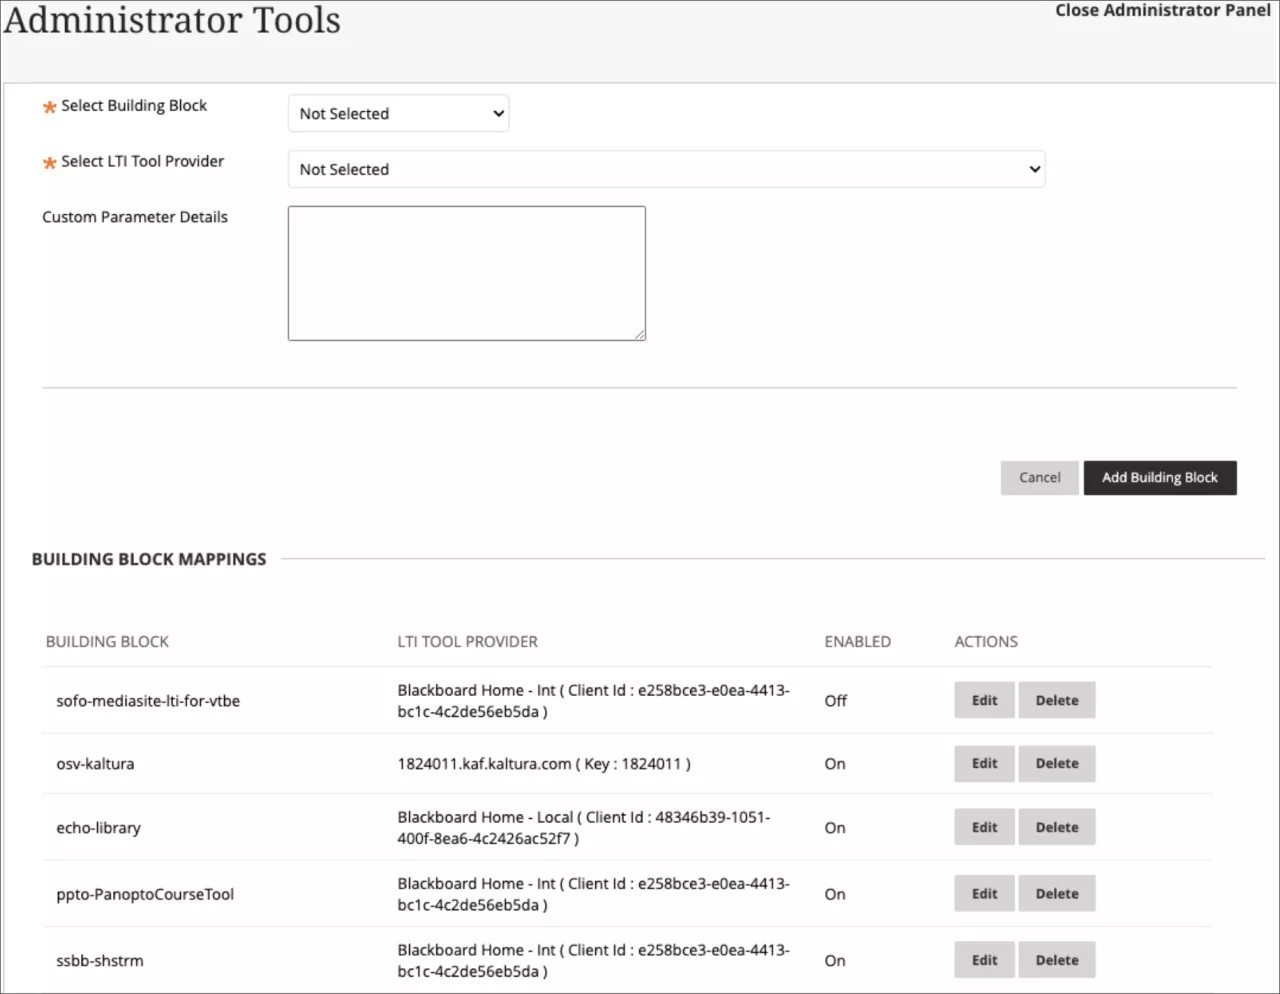This screenshot has width=1280, height=994.
Task: Click the Building Block Mappings heading
Action: coord(149,559)
